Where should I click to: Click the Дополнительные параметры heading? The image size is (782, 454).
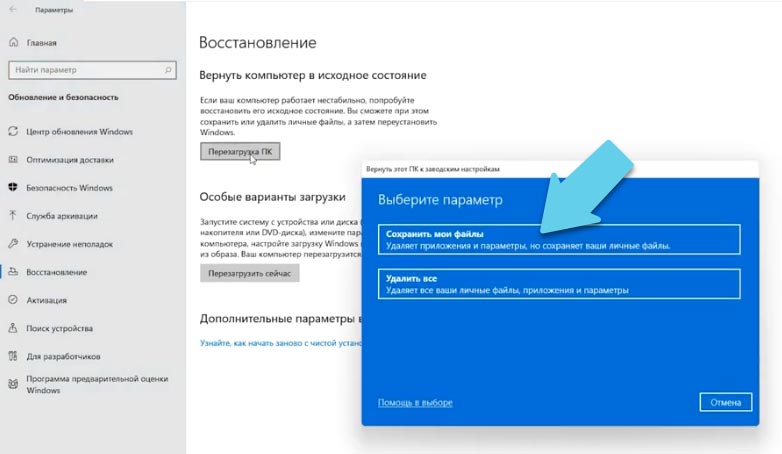click(x=281, y=319)
